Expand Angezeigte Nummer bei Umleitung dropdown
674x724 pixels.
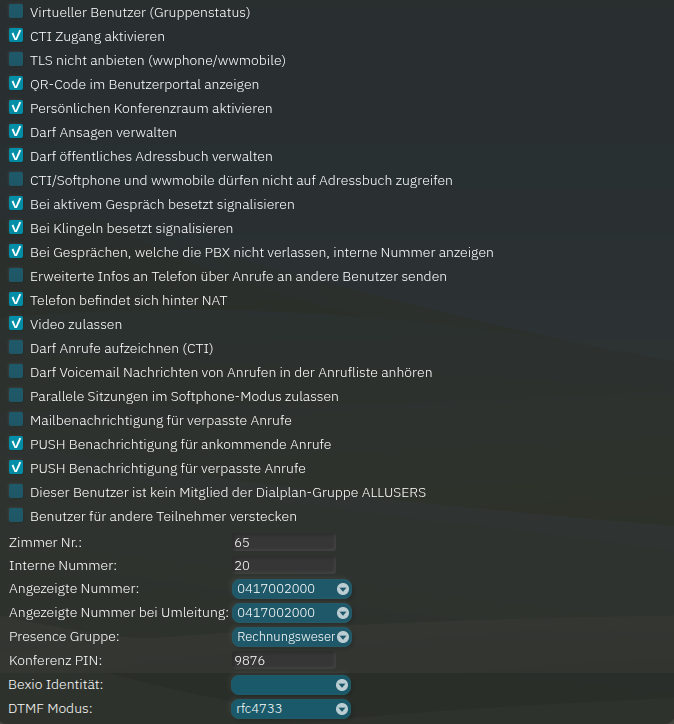coord(291,612)
